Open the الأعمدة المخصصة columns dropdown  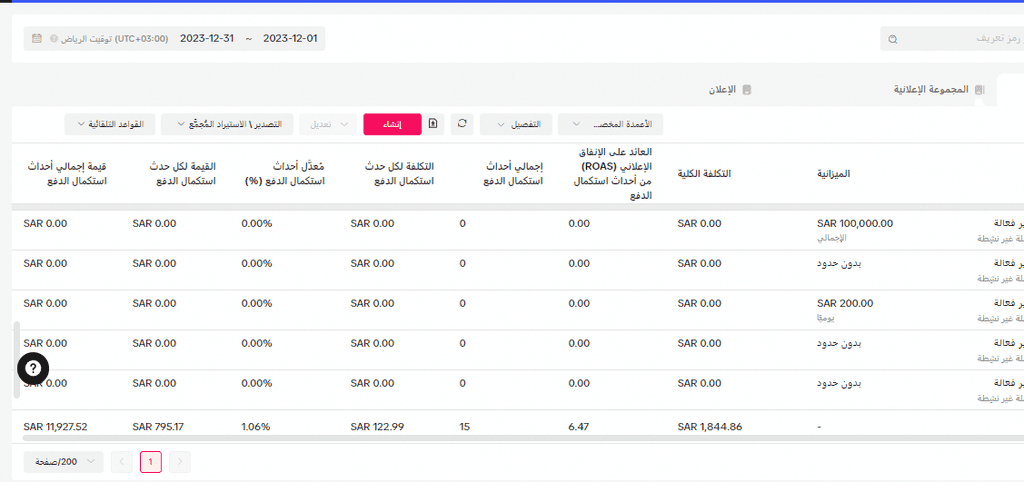click(x=611, y=124)
